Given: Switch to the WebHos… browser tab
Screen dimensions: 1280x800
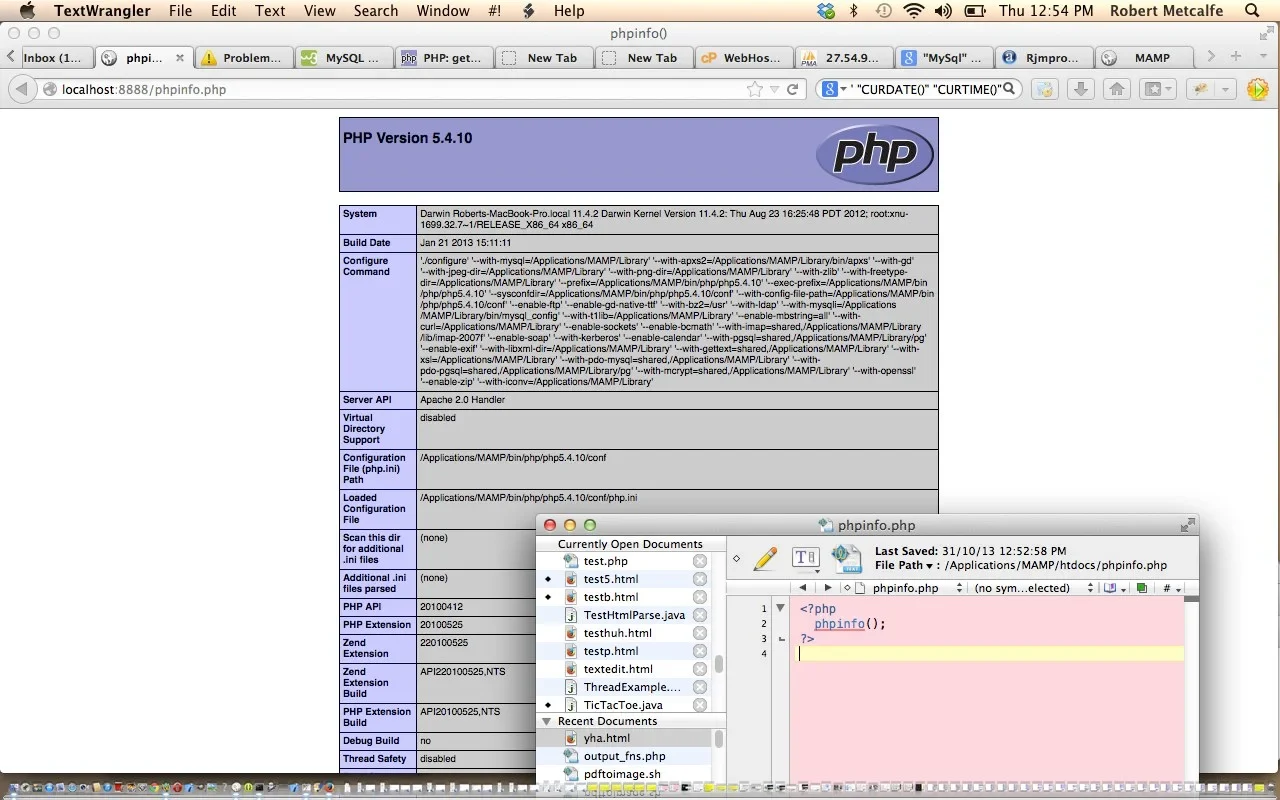Looking at the screenshot, I should (x=744, y=58).
